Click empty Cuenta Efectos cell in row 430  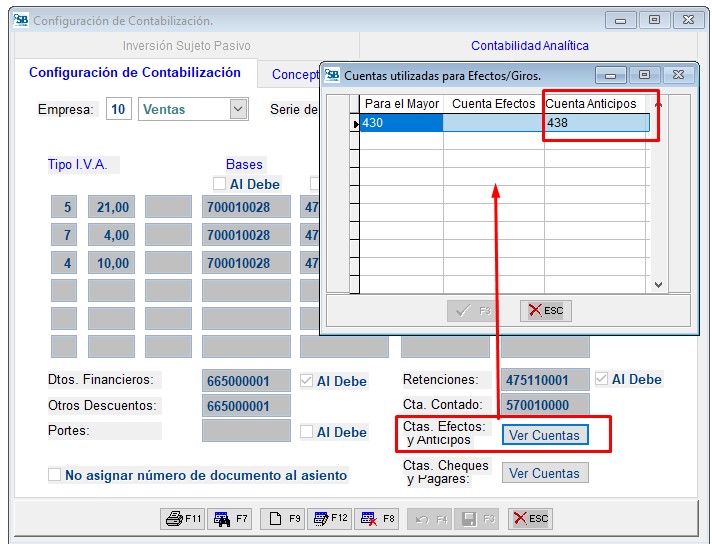494,123
